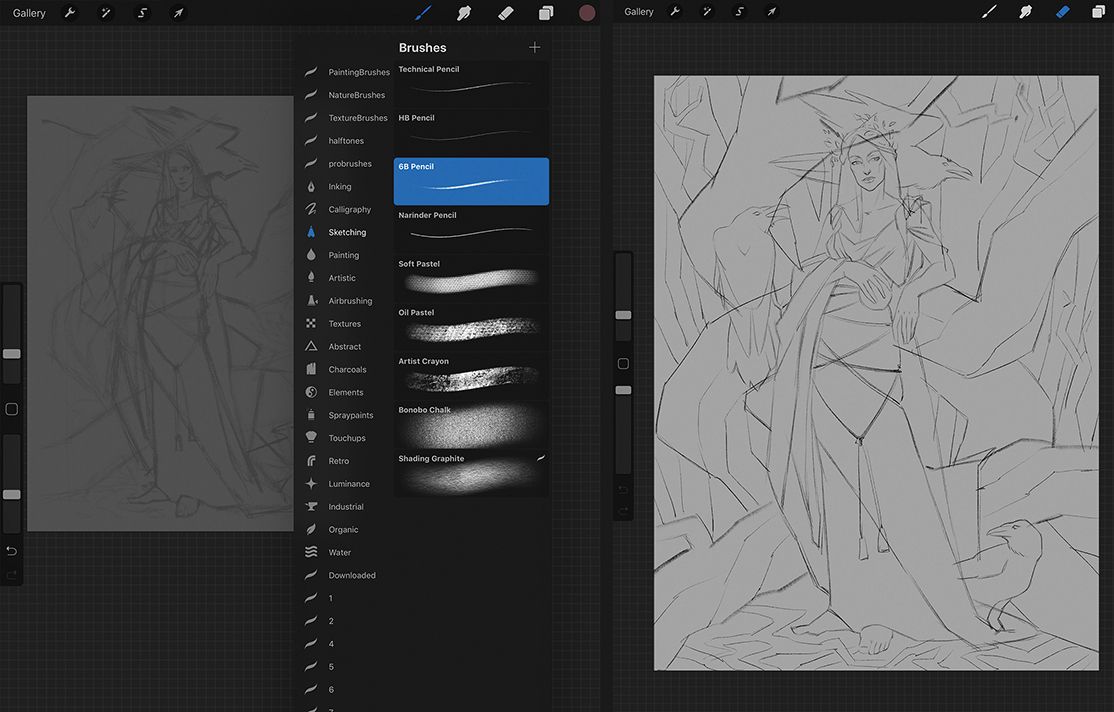Select the Brush tool in the top bar
The image size is (1114, 712).
[x=422, y=12]
